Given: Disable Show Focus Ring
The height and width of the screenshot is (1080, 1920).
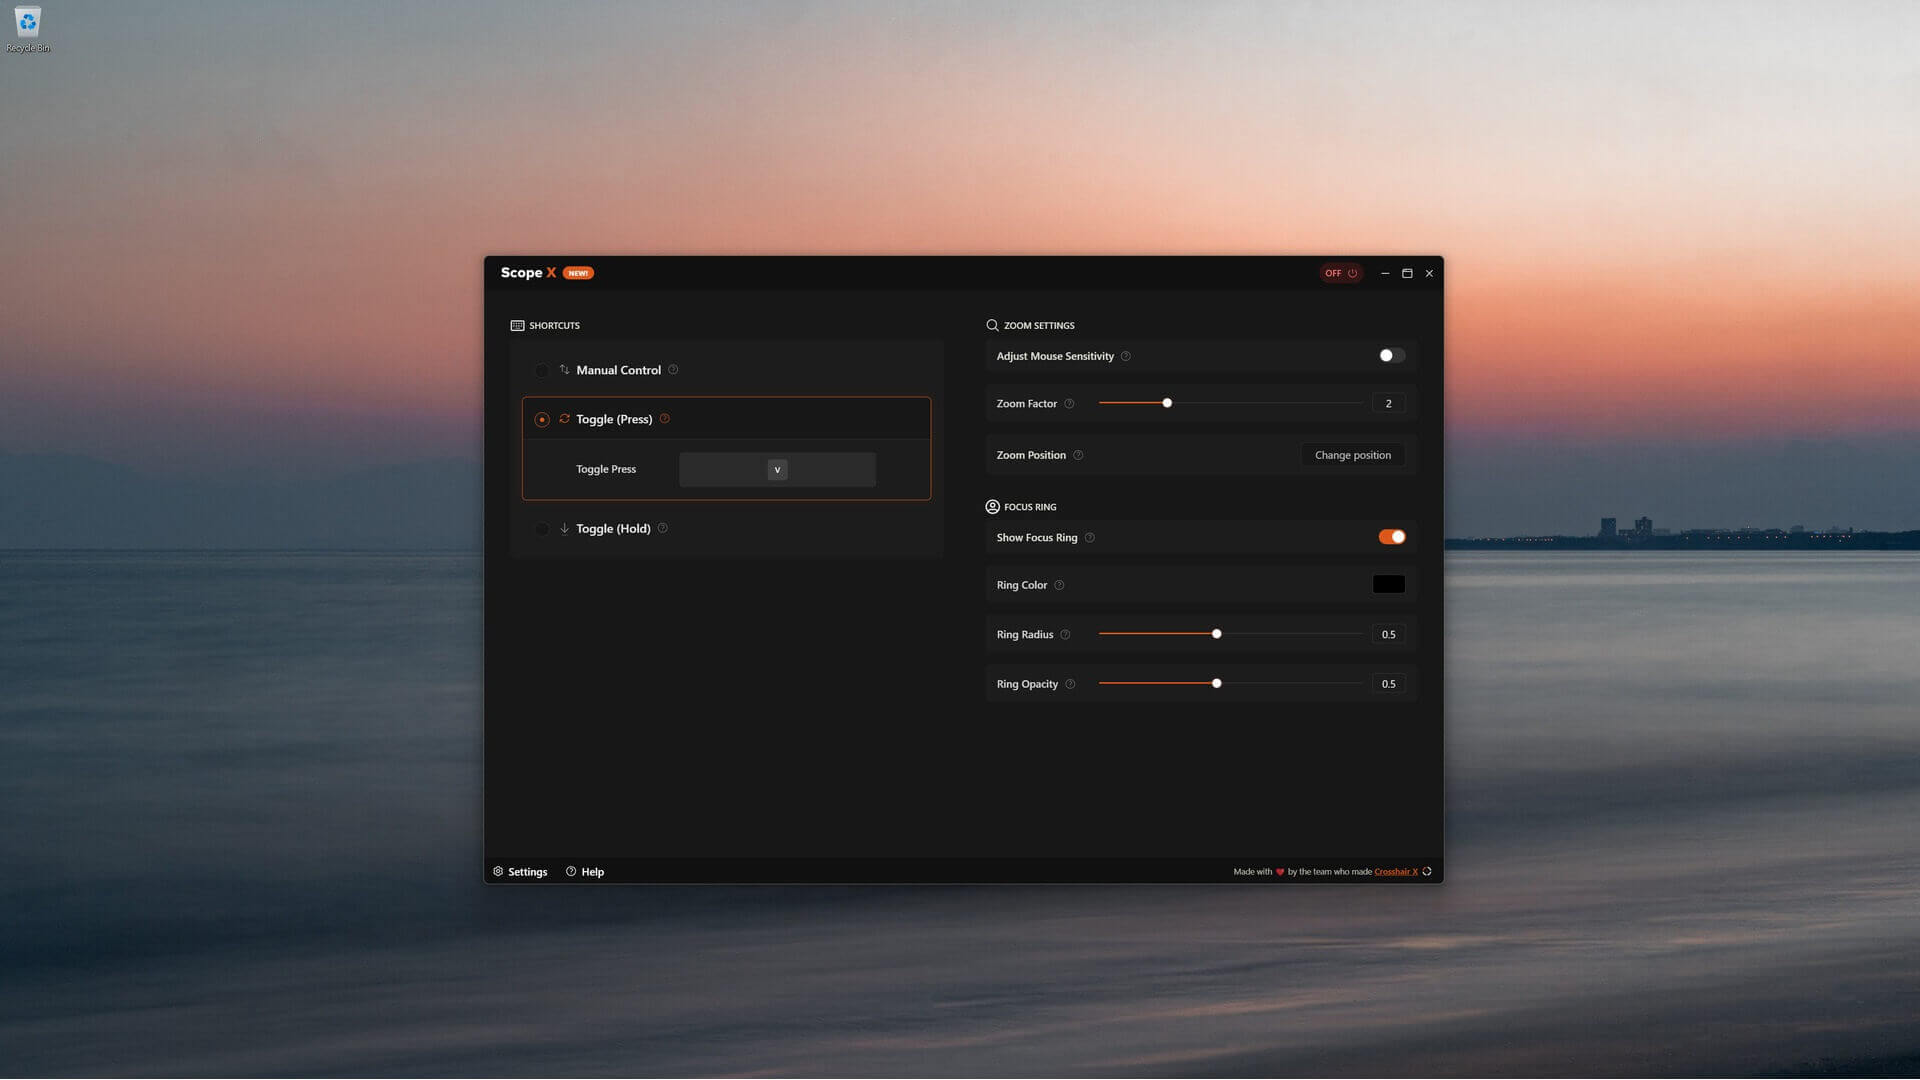Looking at the screenshot, I should [1391, 536].
